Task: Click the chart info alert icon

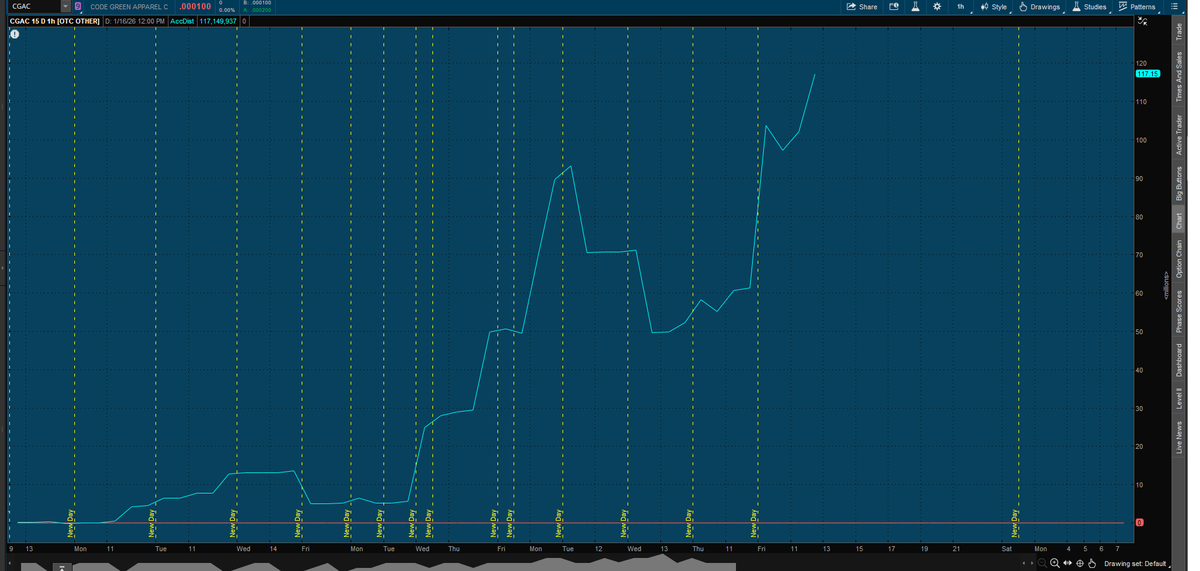Action: click(x=15, y=34)
